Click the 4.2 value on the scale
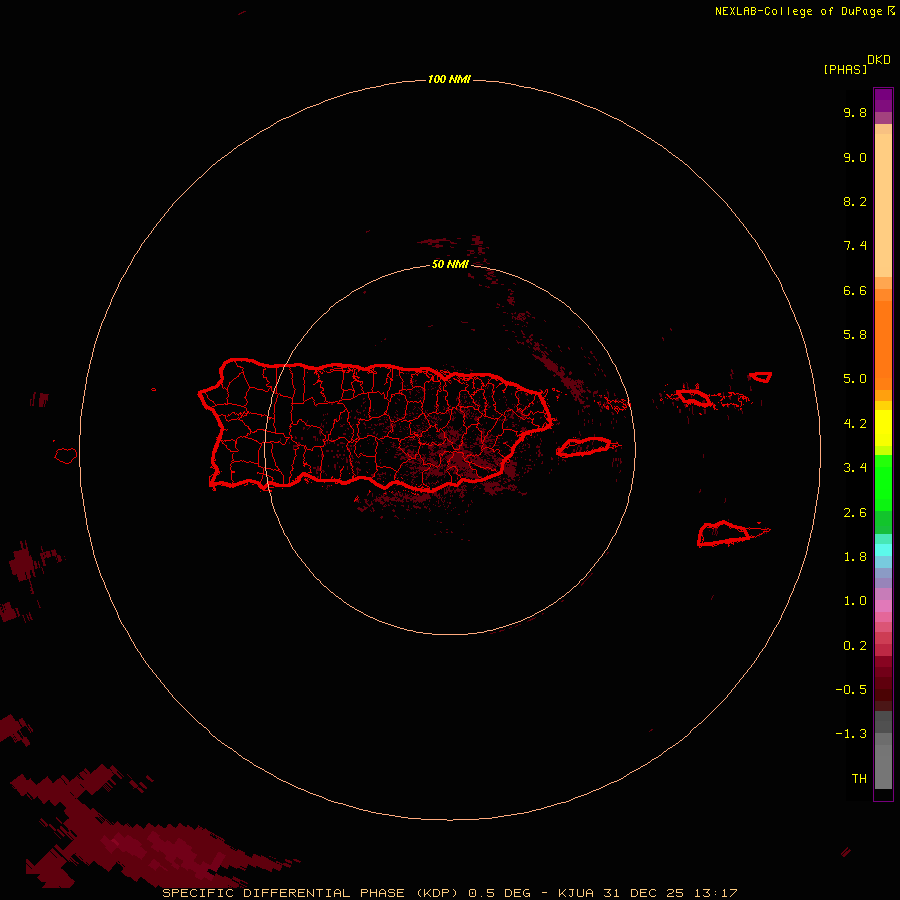Screen dimensions: 900x900 [855, 424]
